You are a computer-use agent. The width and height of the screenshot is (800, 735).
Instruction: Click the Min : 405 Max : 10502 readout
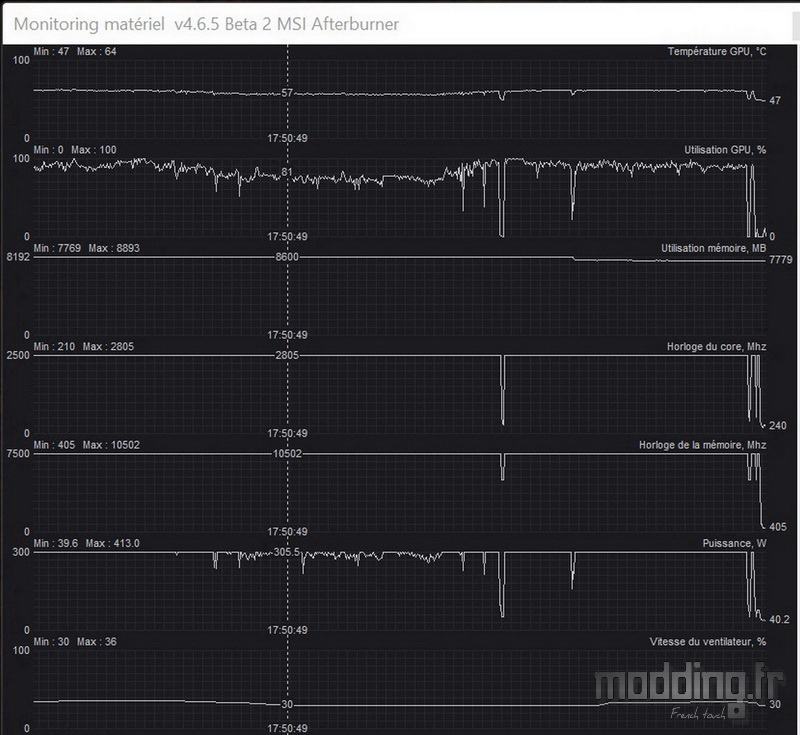(86, 445)
